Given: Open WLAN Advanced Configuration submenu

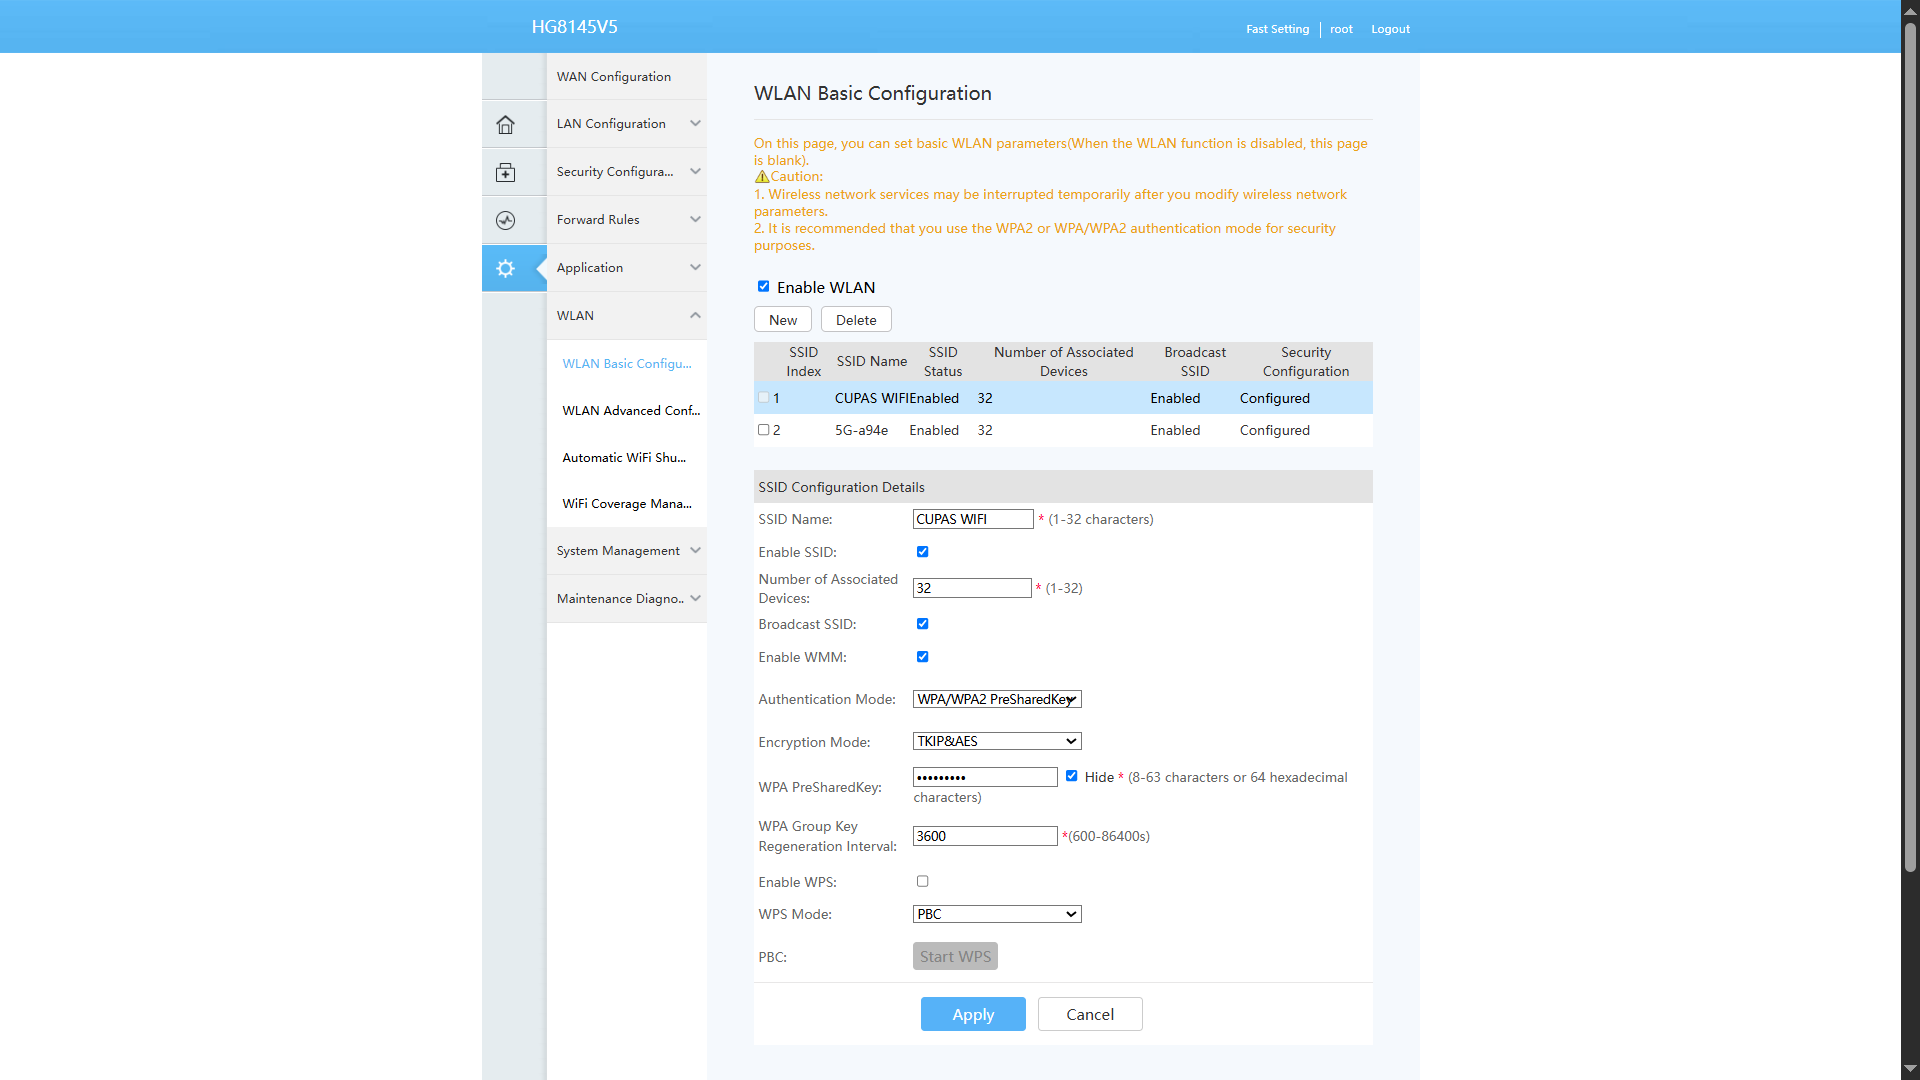Looking at the screenshot, I should coord(631,411).
